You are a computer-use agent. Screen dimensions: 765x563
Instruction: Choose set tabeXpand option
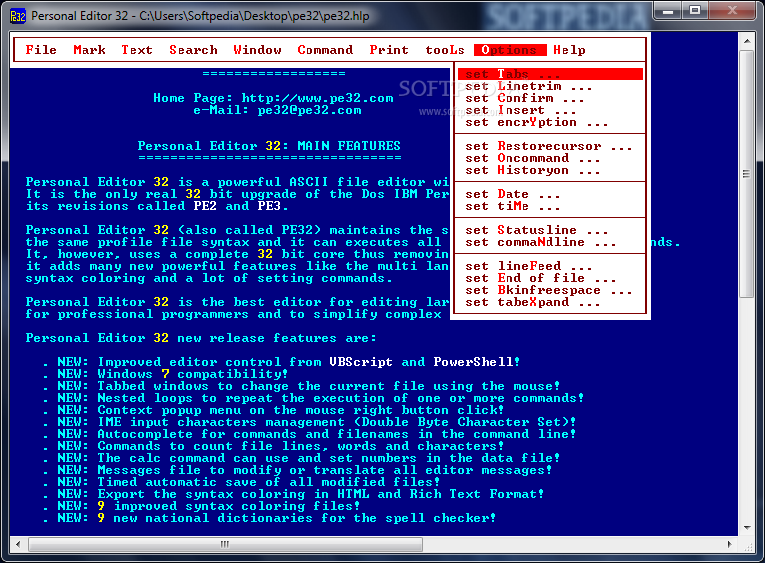[550, 302]
